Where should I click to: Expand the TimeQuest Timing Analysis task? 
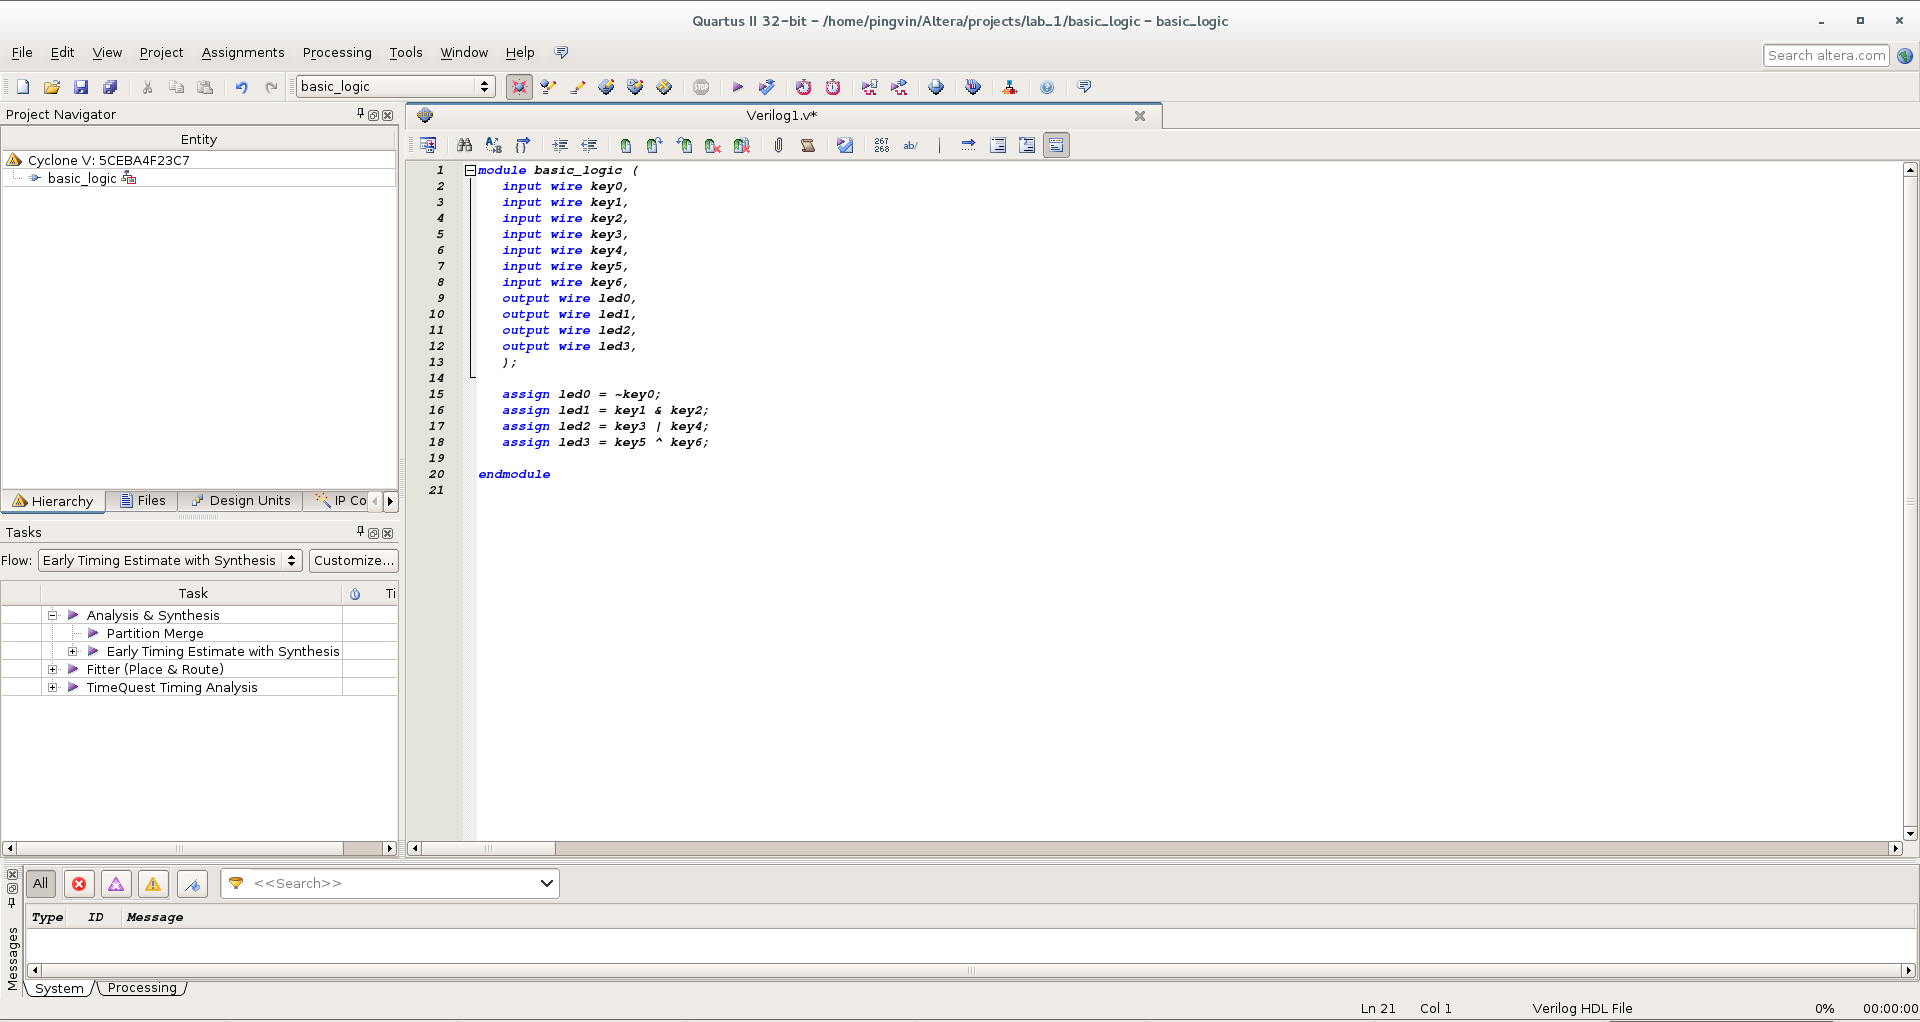point(53,687)
